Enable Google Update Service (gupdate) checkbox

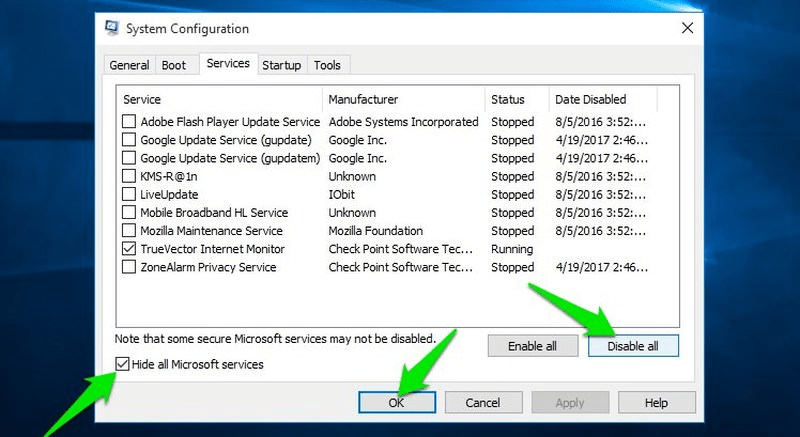(x=129, y=140)
